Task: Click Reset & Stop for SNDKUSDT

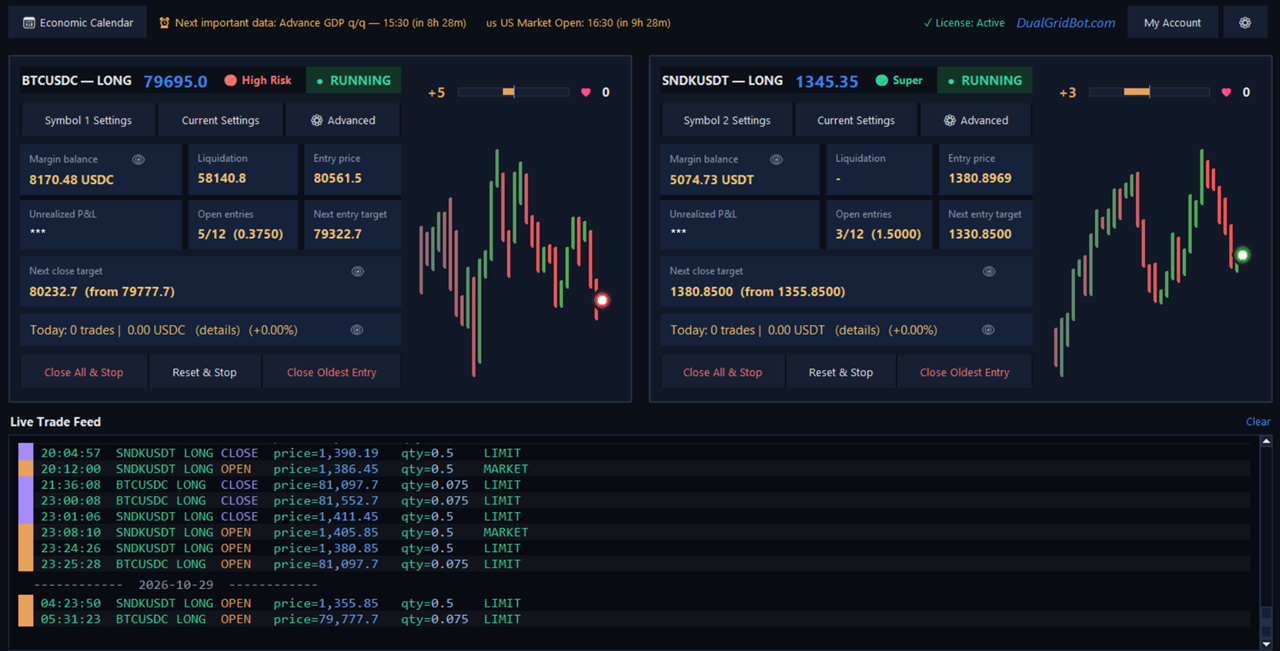Action: pyautogui.click(x=840, y=372)
